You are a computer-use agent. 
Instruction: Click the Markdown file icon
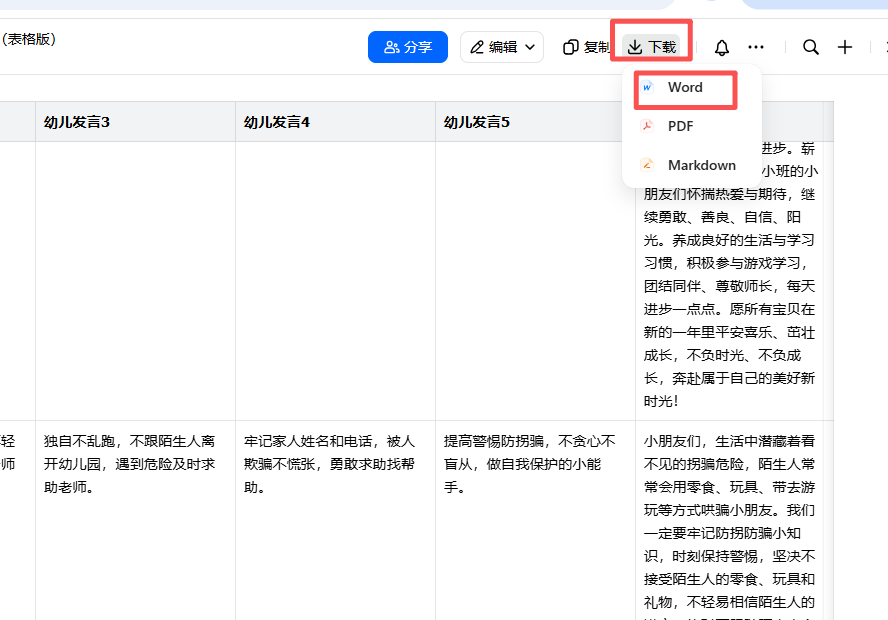pyautogui.click(x=647, y=165)
